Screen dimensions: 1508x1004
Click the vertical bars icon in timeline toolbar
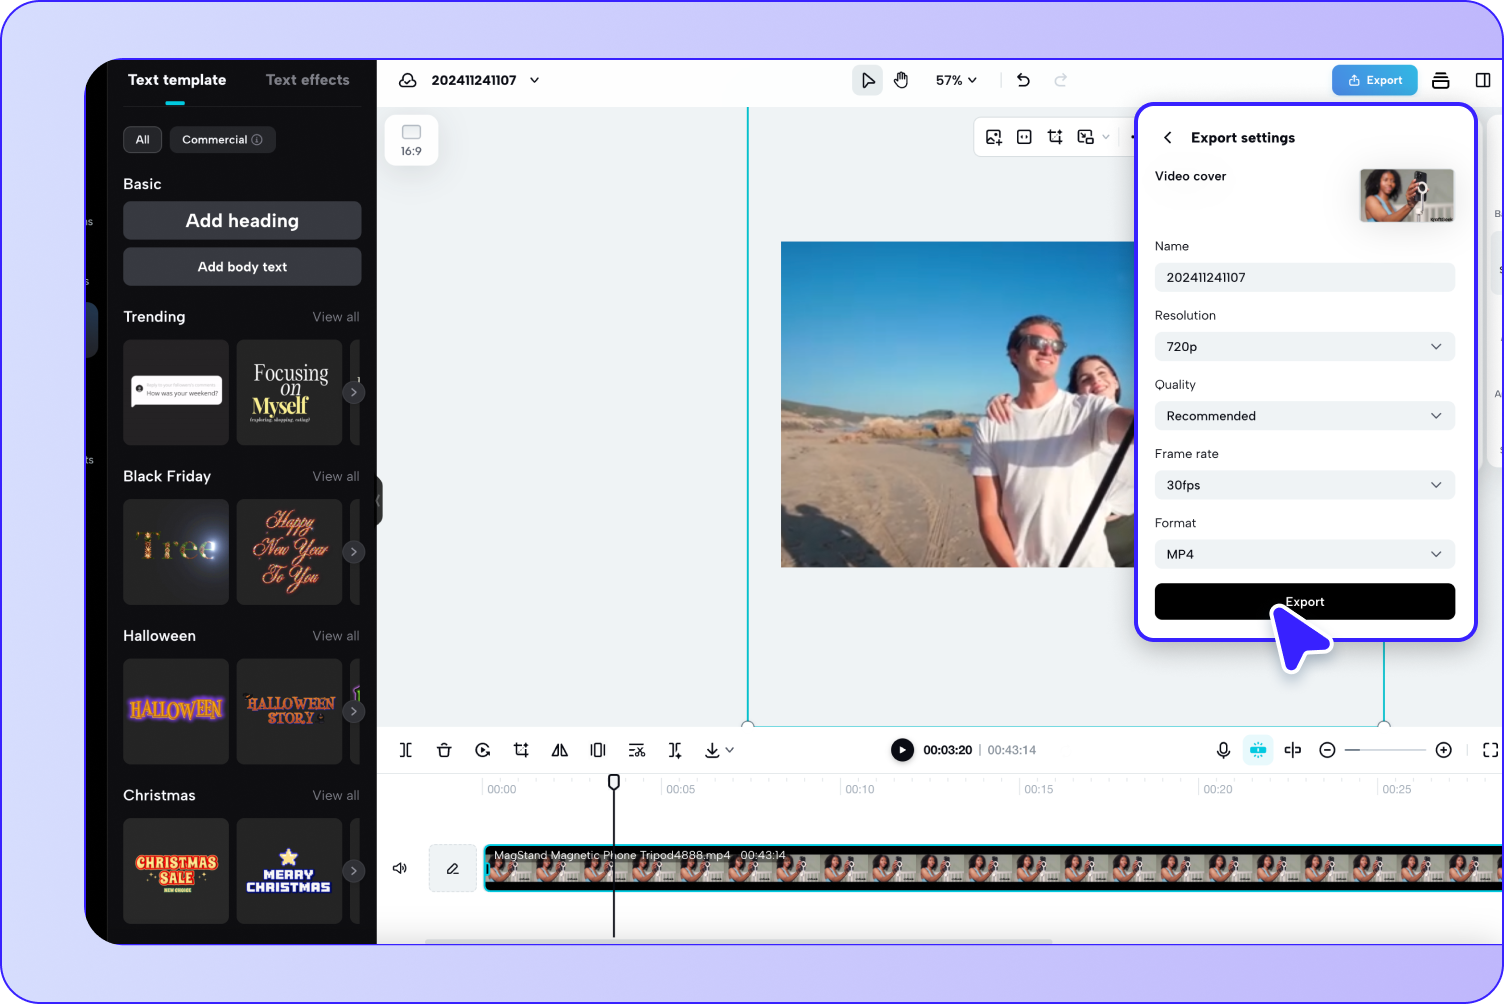[598, 750]
